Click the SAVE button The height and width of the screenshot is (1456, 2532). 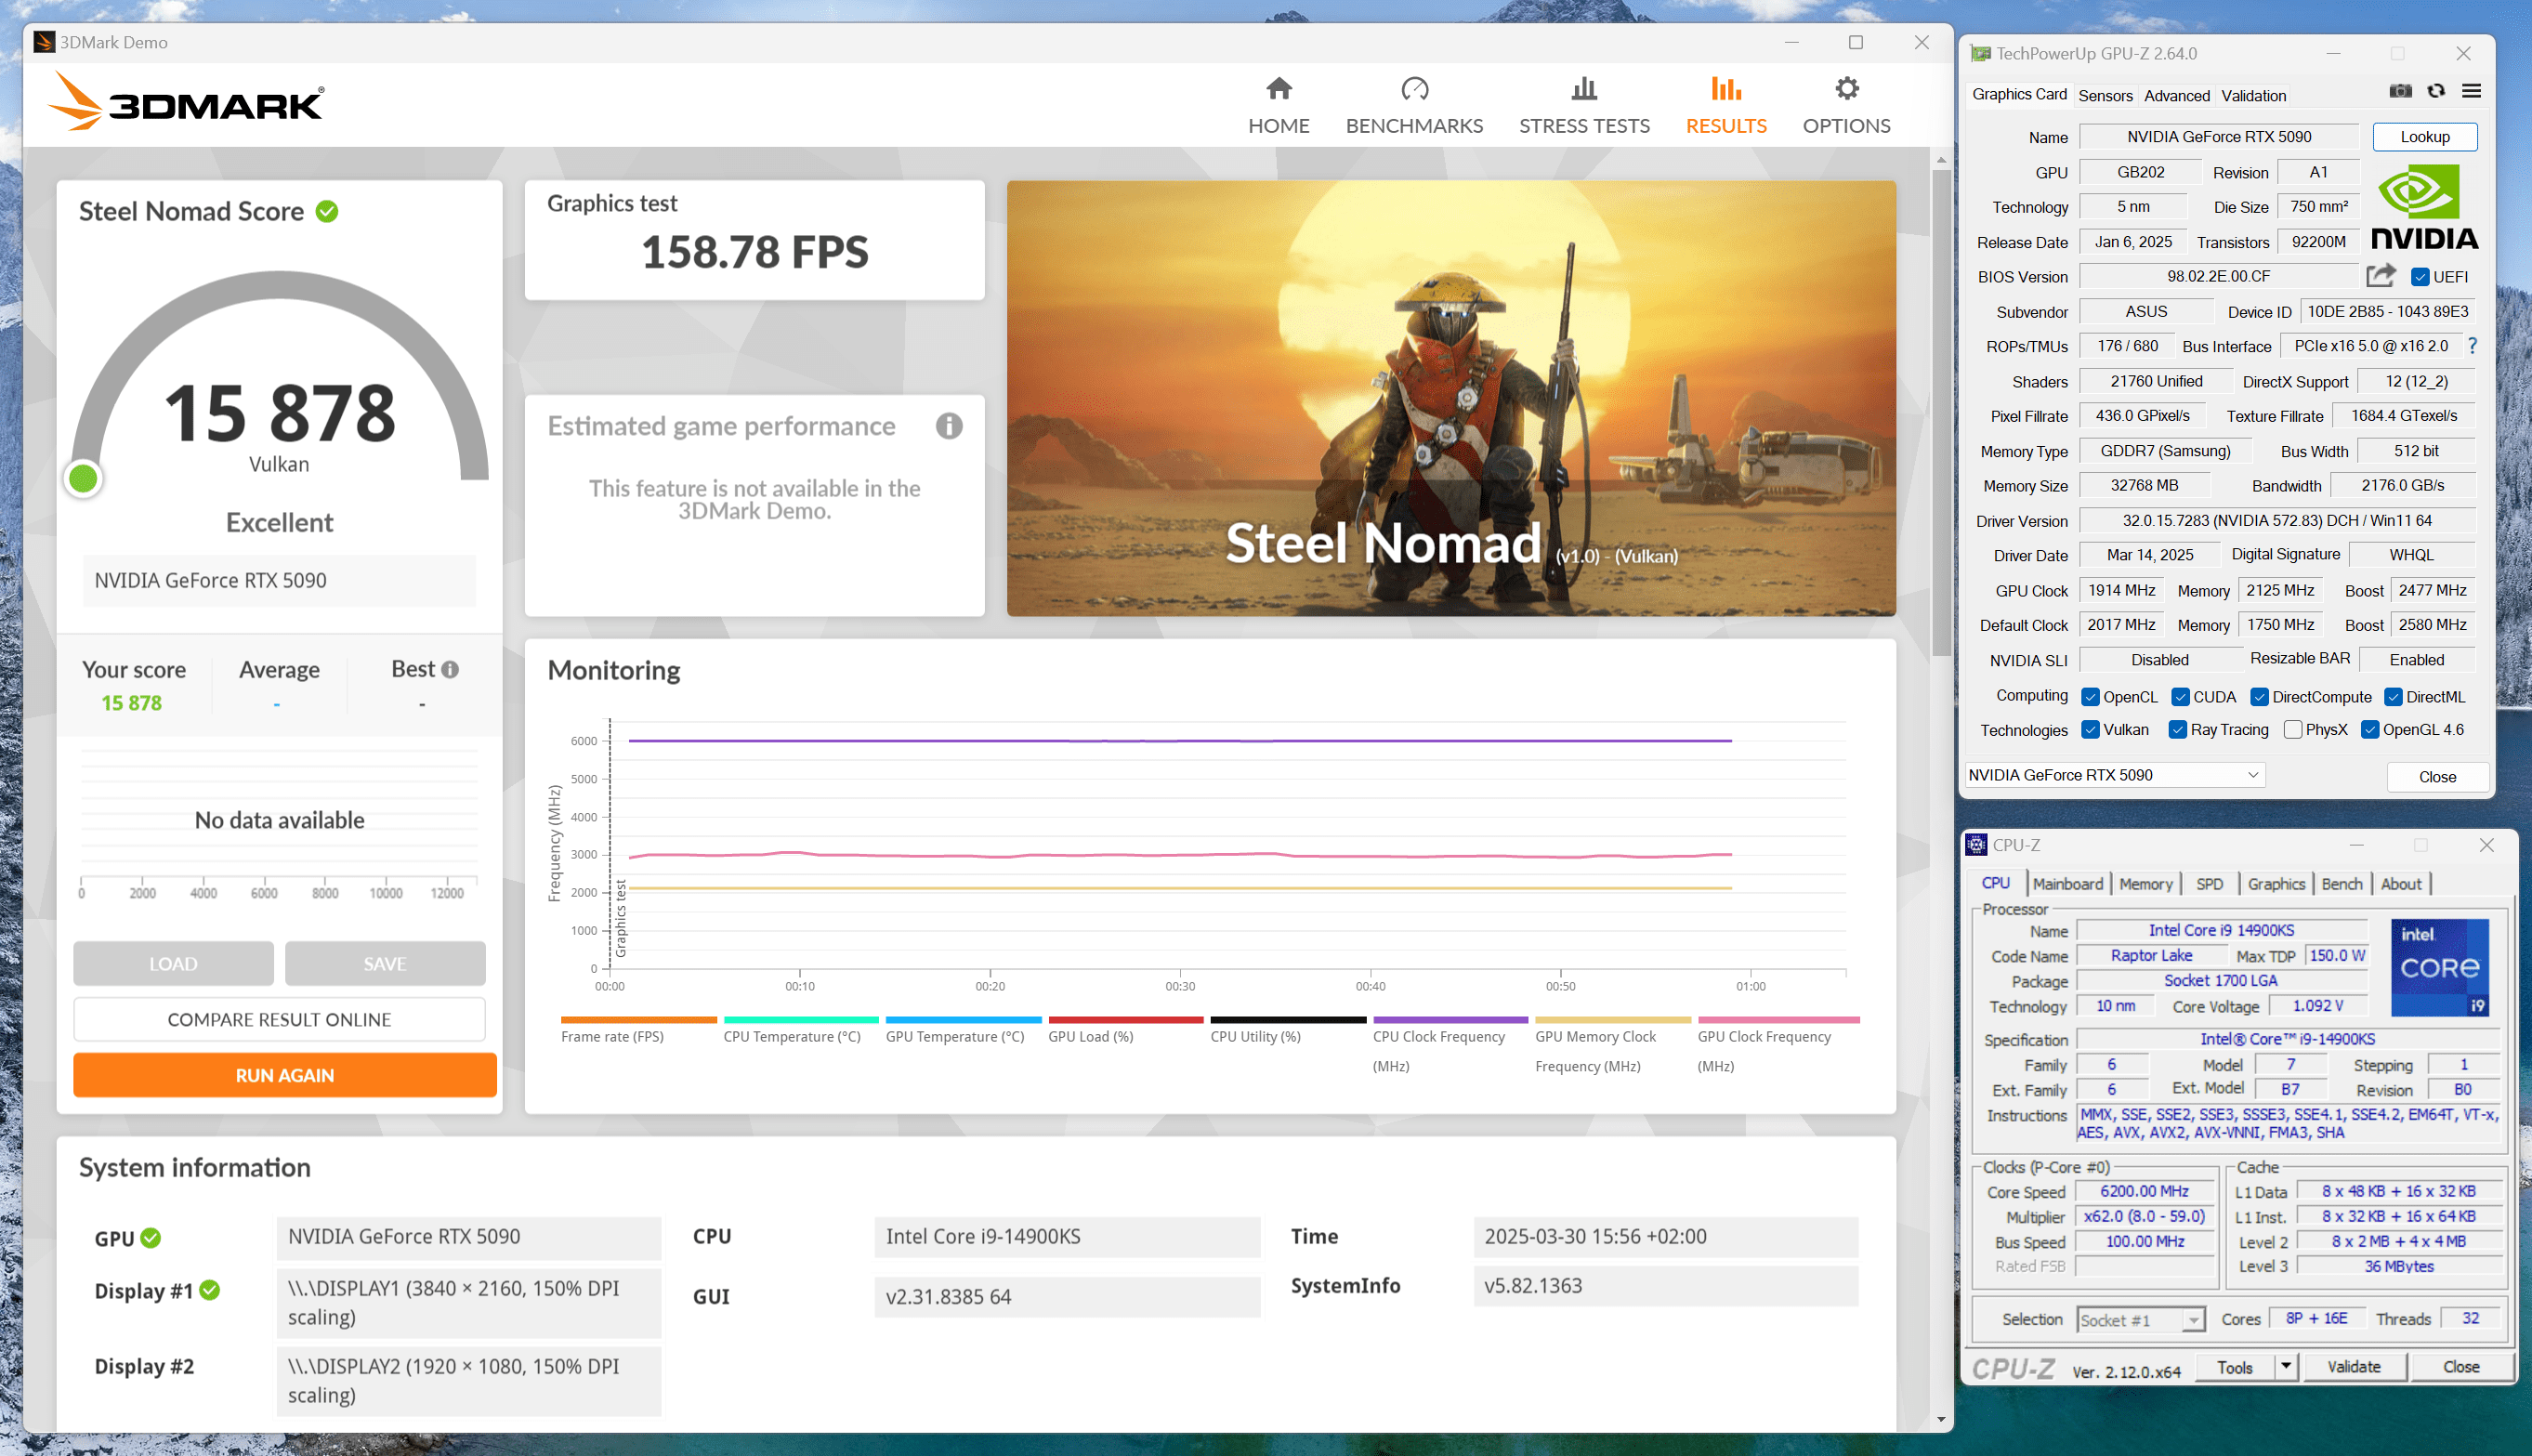click(385, 963)
